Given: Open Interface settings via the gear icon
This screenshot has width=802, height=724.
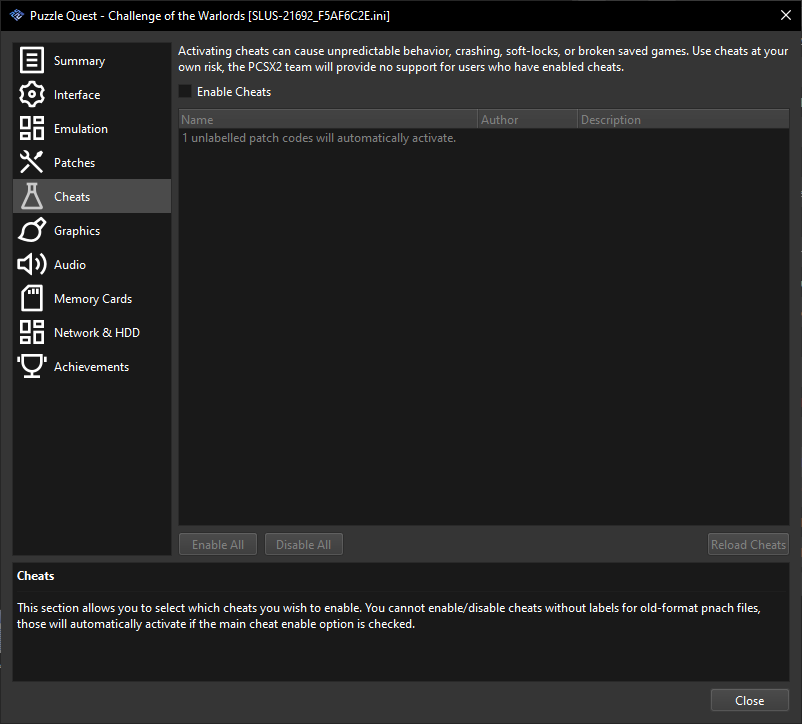Looking at the screenshot, I should (x=31, y=94).
